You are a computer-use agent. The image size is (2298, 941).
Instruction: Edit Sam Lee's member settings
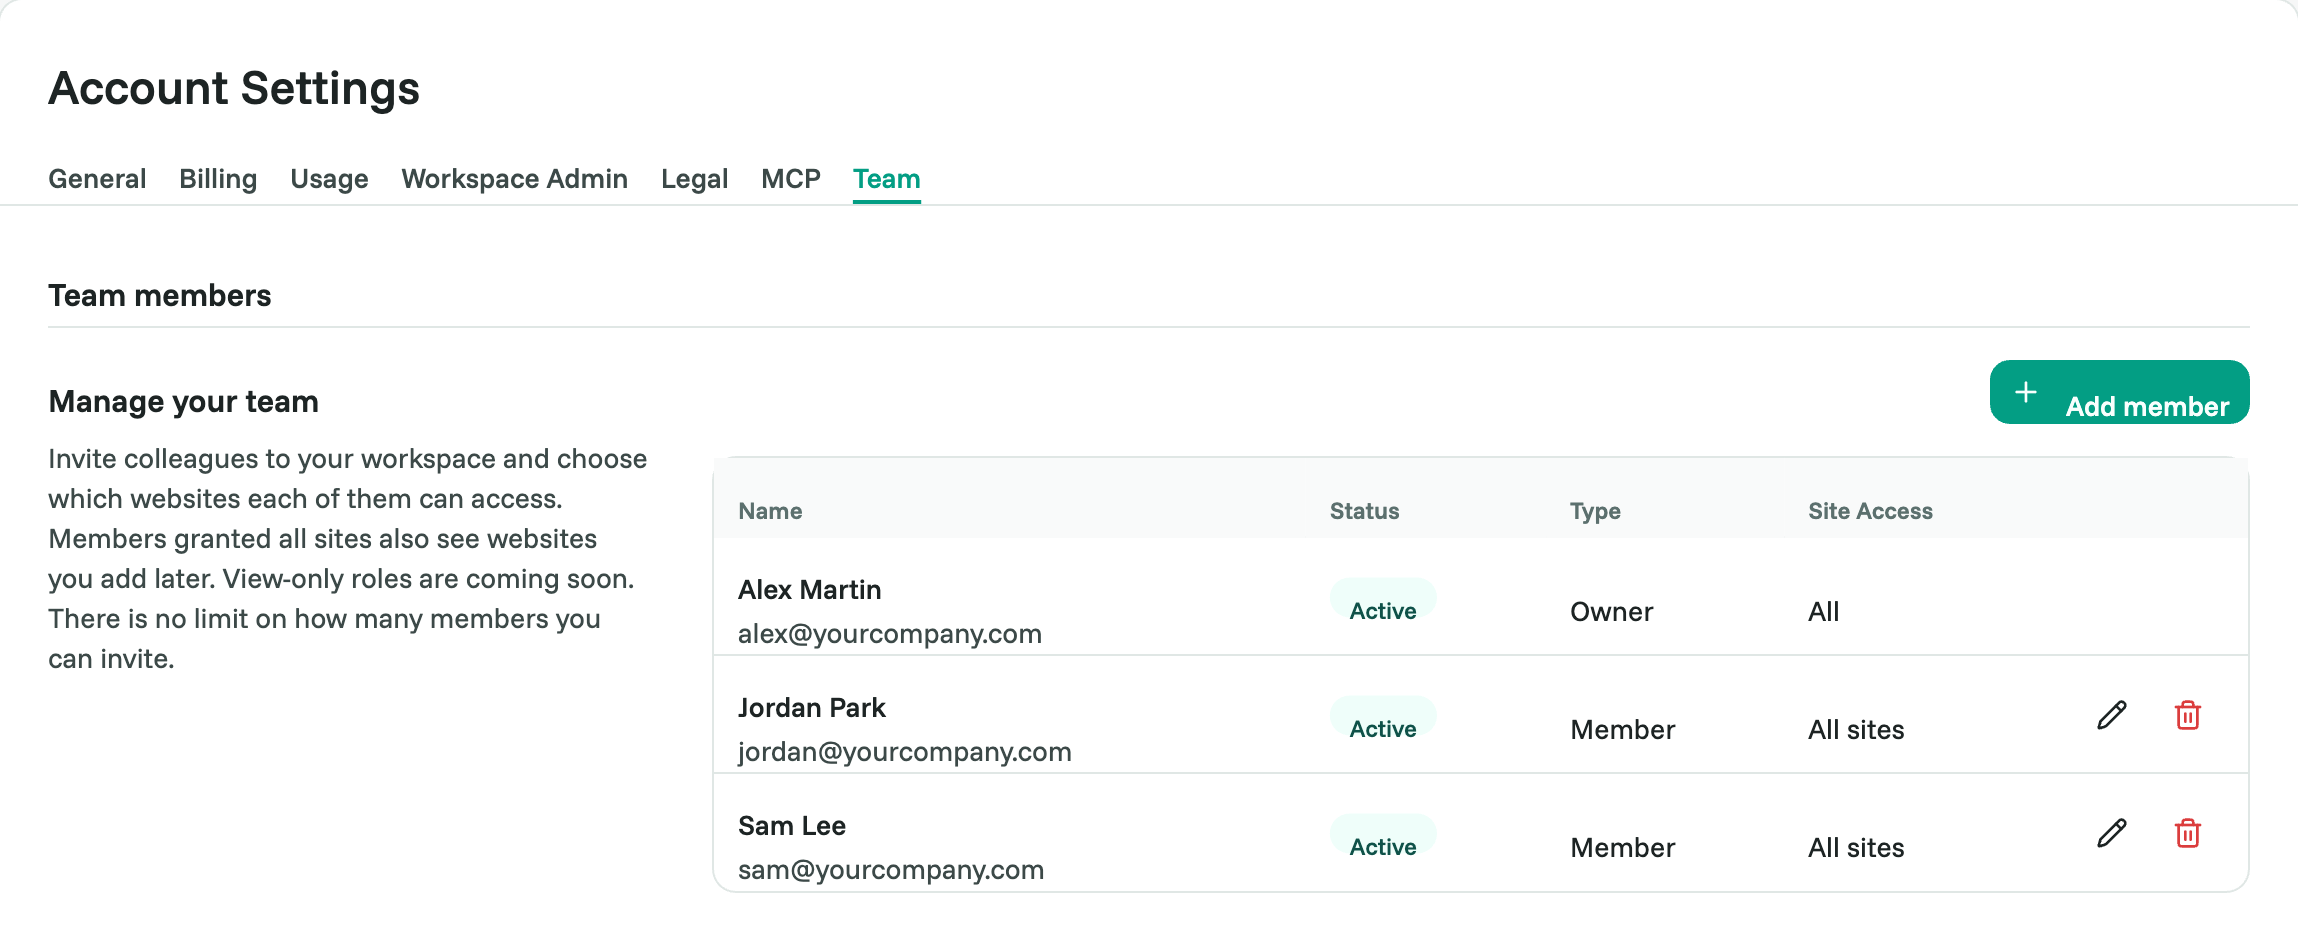(2112, 833)
